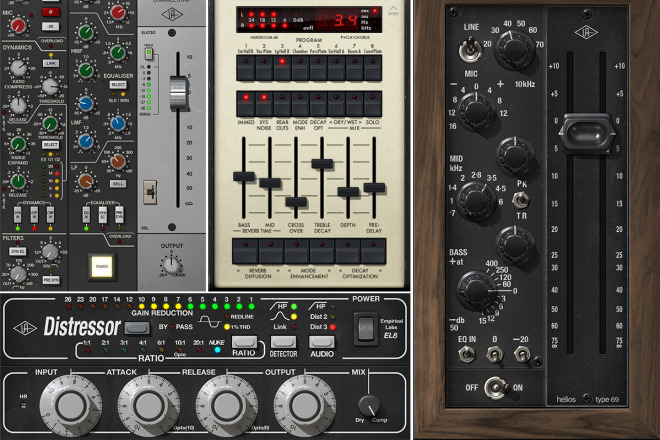
Task: Flip the Helios LINE/MIC toggle switch
Action: (470, 50)
